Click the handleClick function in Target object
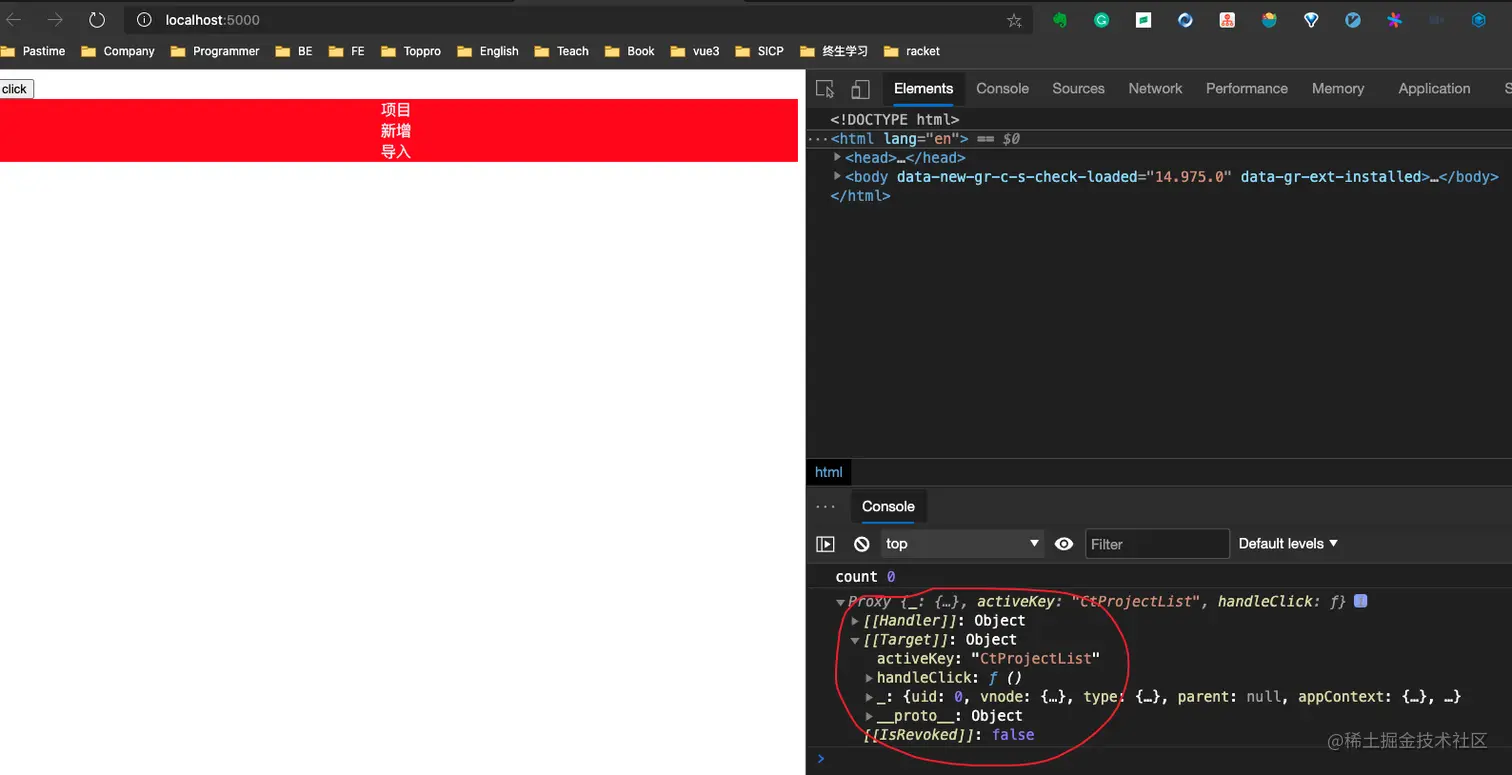The width and height of the screenshot is (1512, 775). (x=925, y=677)
